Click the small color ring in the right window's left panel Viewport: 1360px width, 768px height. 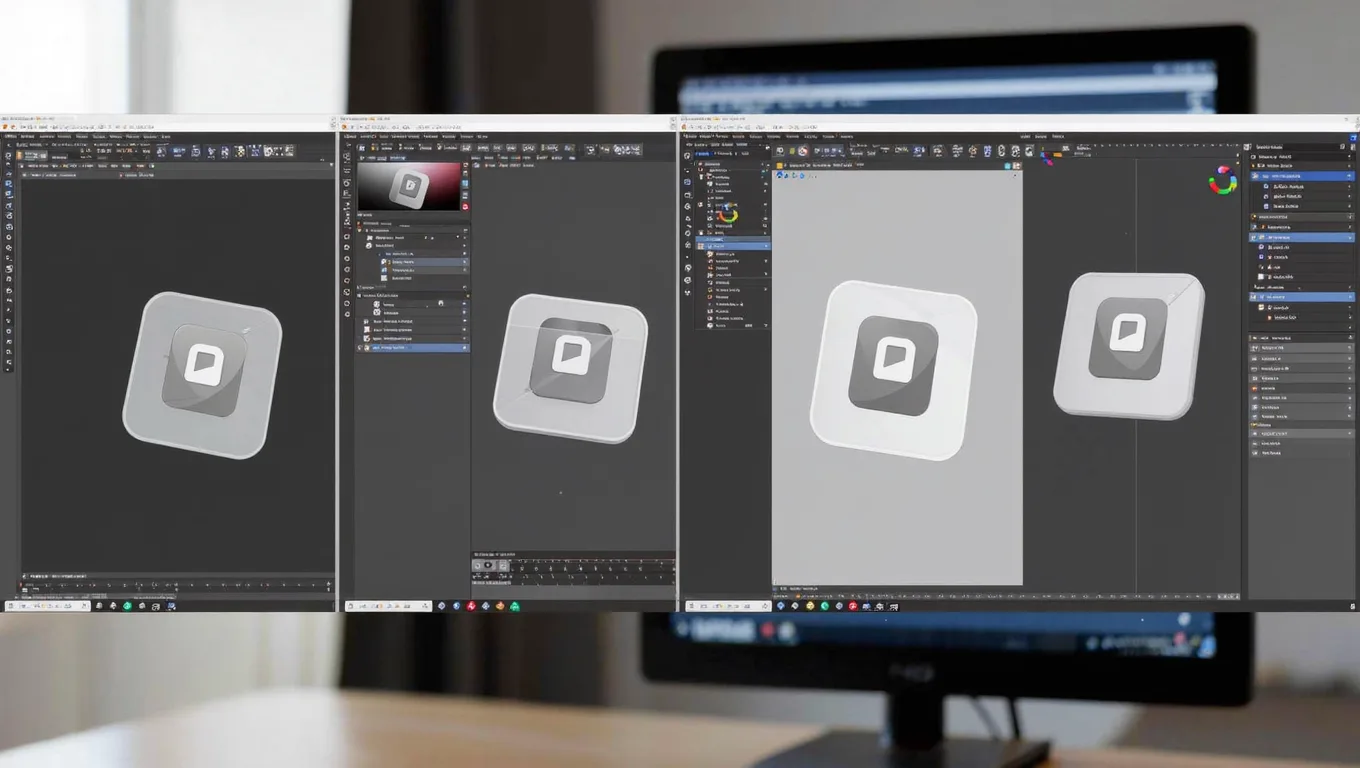point(728,214)
